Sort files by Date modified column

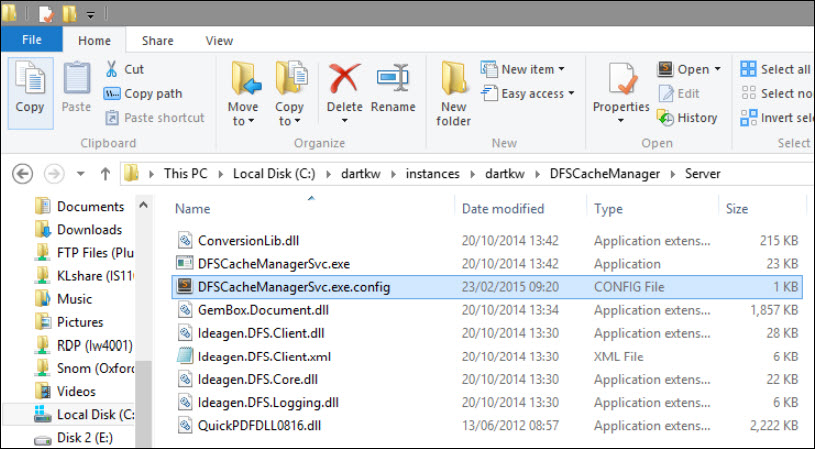(503, 209)
